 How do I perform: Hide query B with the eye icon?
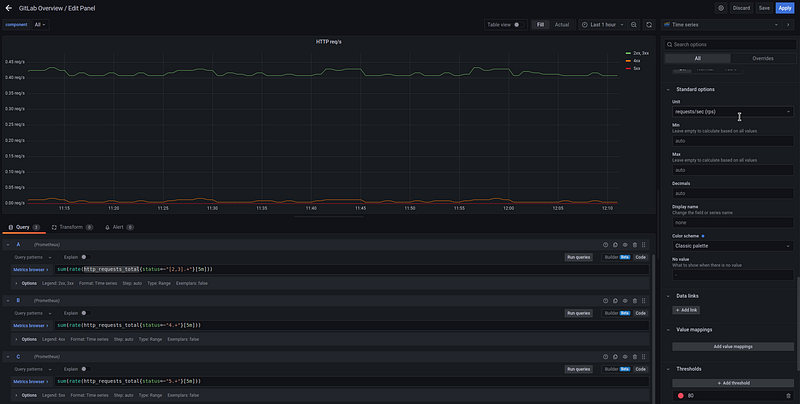[x=625, y=301]
